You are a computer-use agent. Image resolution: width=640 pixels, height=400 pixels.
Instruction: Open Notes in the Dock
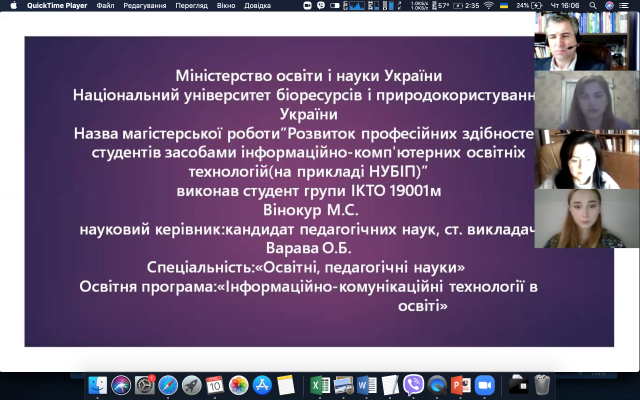coord(285,385)
